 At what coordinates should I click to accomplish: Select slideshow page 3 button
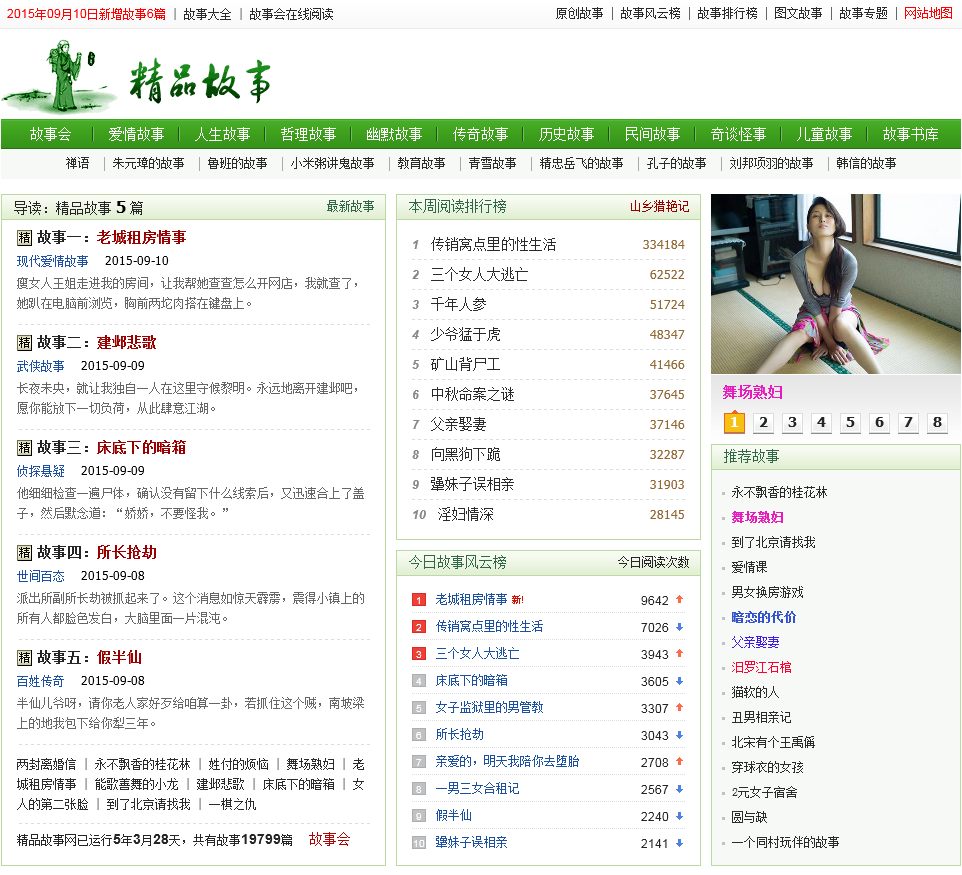point(792,422)
